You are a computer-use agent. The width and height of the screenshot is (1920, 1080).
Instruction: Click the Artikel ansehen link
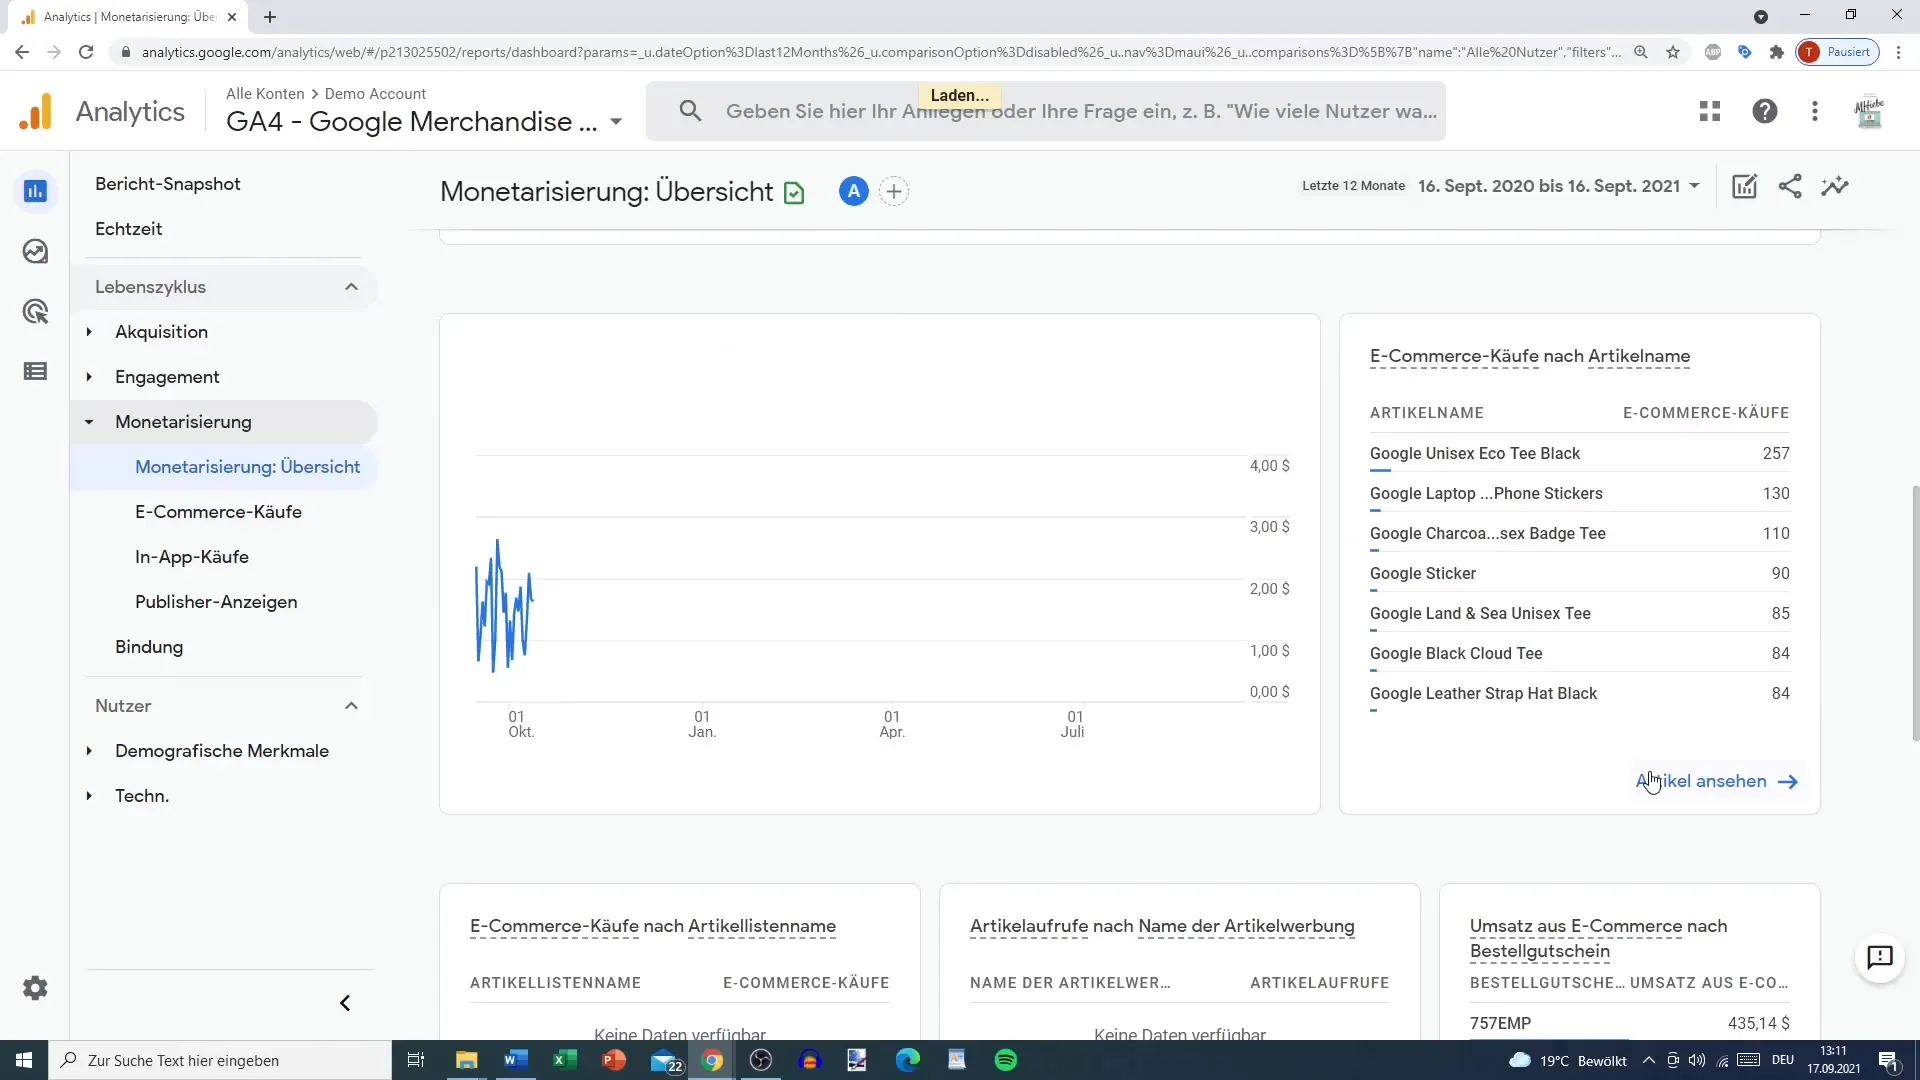tap(1717, 781)
